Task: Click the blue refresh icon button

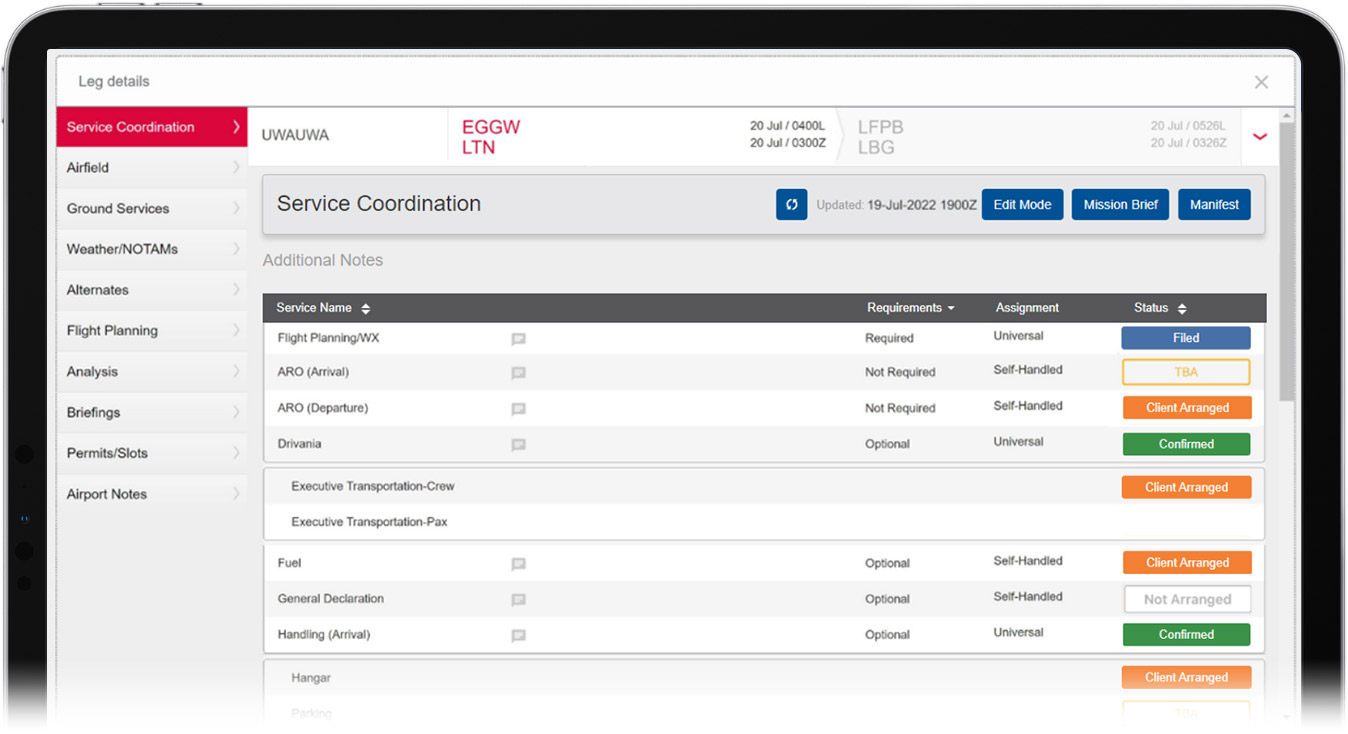Action: click(791, 204)
